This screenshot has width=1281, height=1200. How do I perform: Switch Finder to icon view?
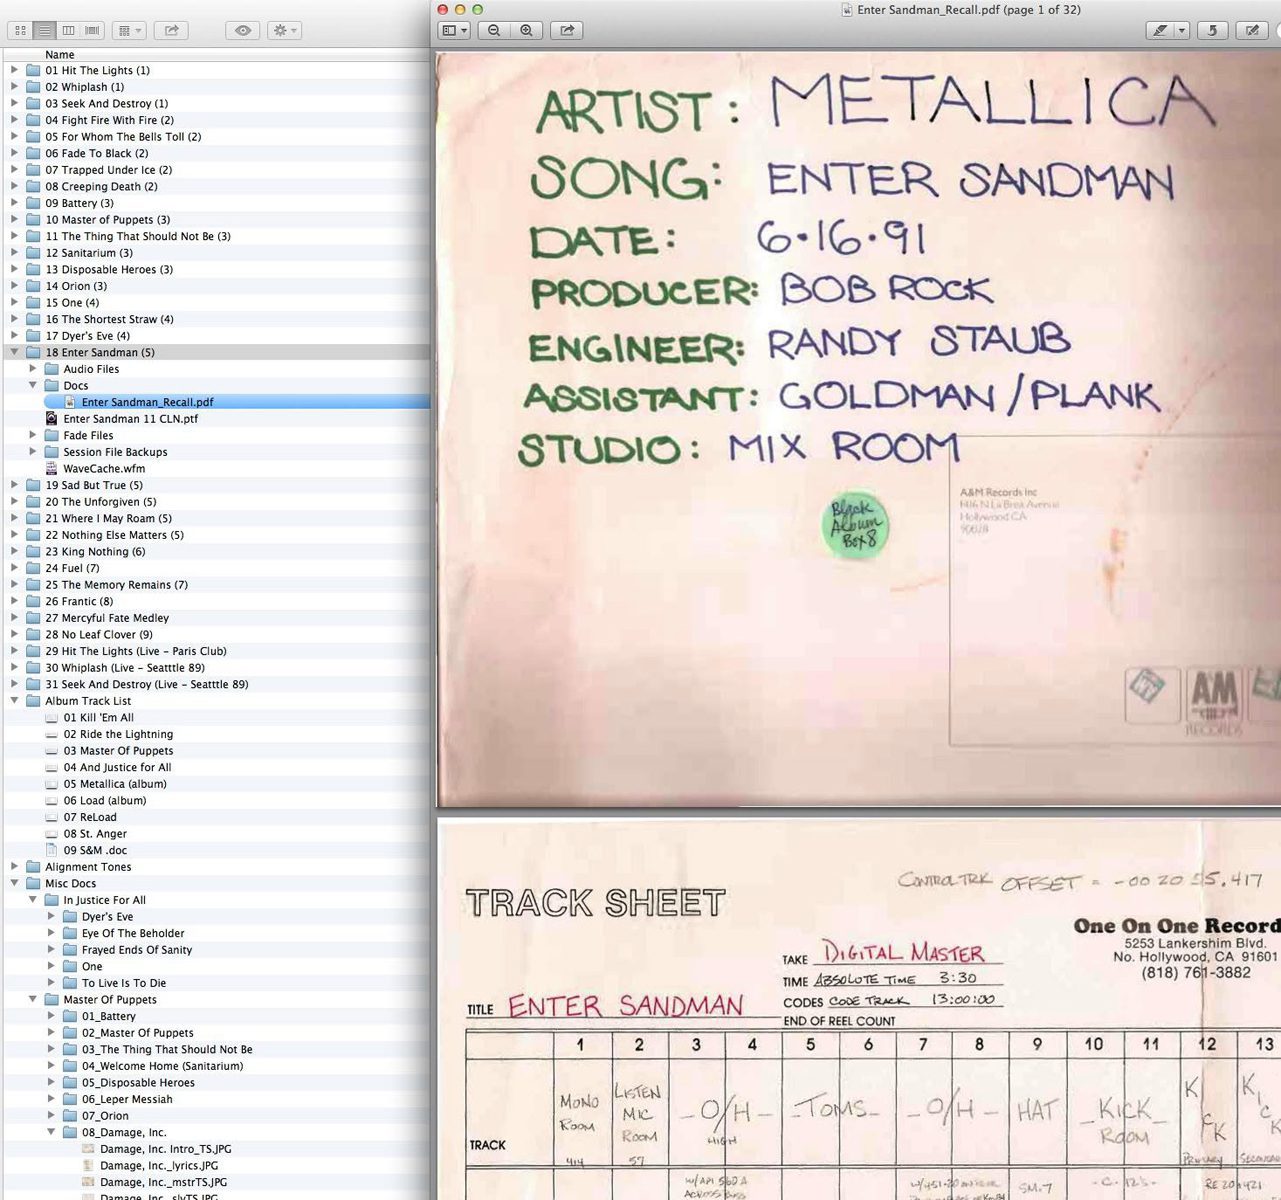pyautogui.click(x=20, y=31)
